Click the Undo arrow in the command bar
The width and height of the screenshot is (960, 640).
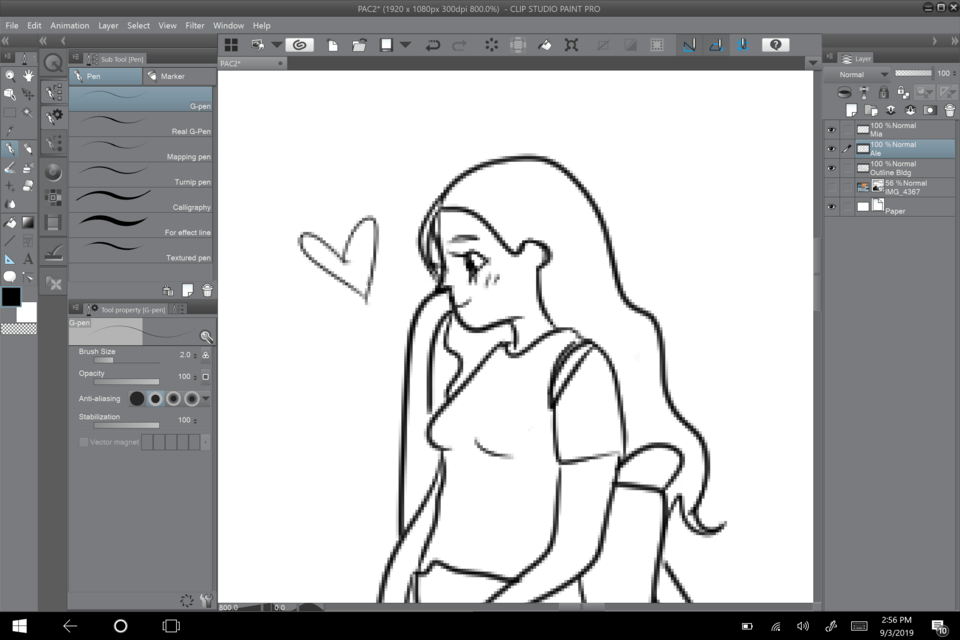[433, 45]
